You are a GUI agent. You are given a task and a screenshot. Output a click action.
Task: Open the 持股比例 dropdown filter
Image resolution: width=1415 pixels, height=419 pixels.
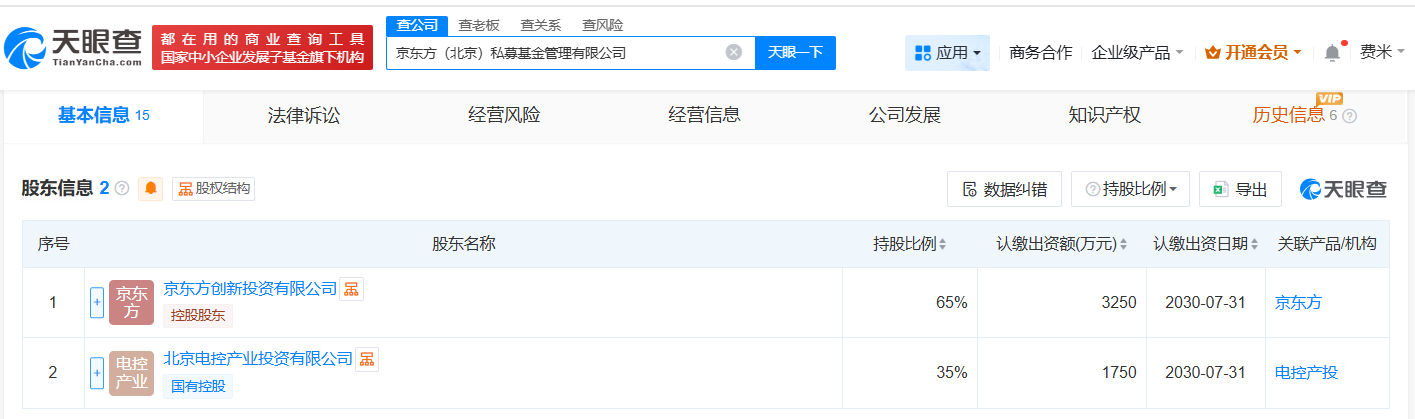click(1130, 189)
